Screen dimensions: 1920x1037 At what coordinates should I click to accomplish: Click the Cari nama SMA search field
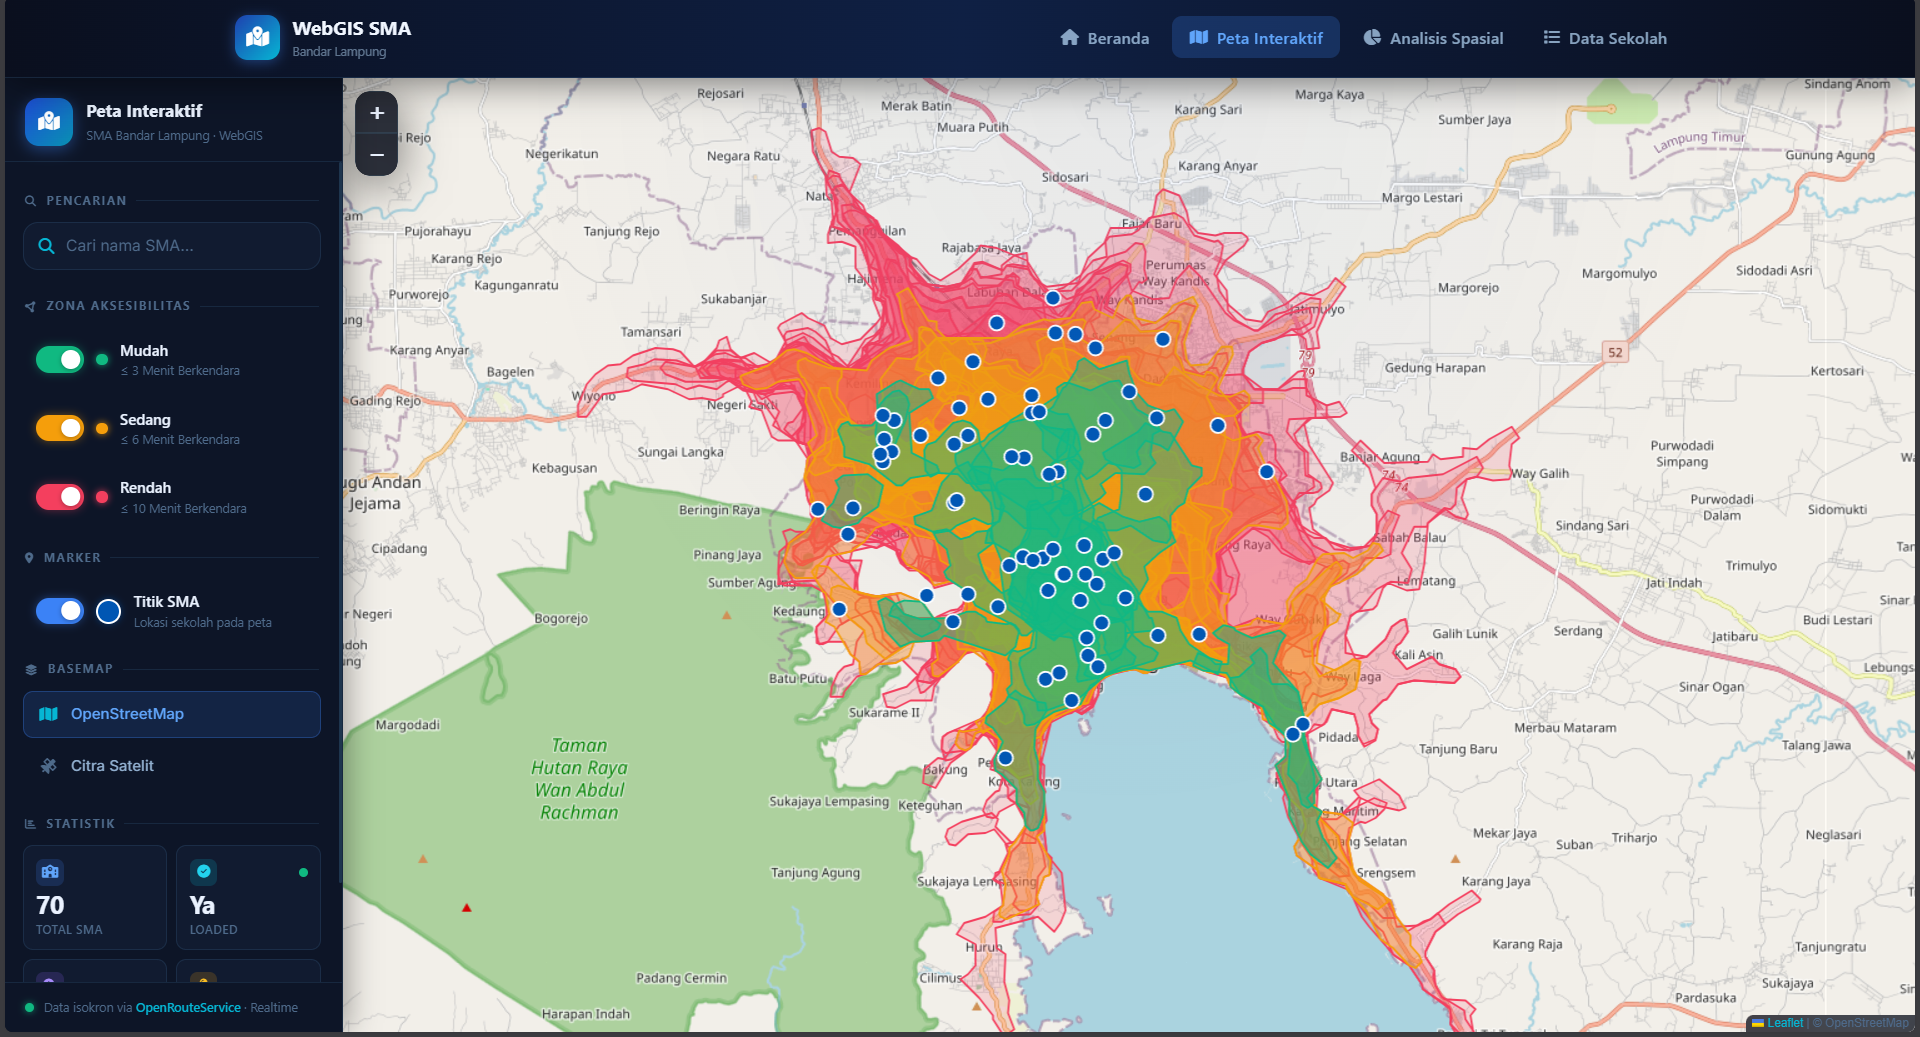pyautogui.click(x=172, y=246)
